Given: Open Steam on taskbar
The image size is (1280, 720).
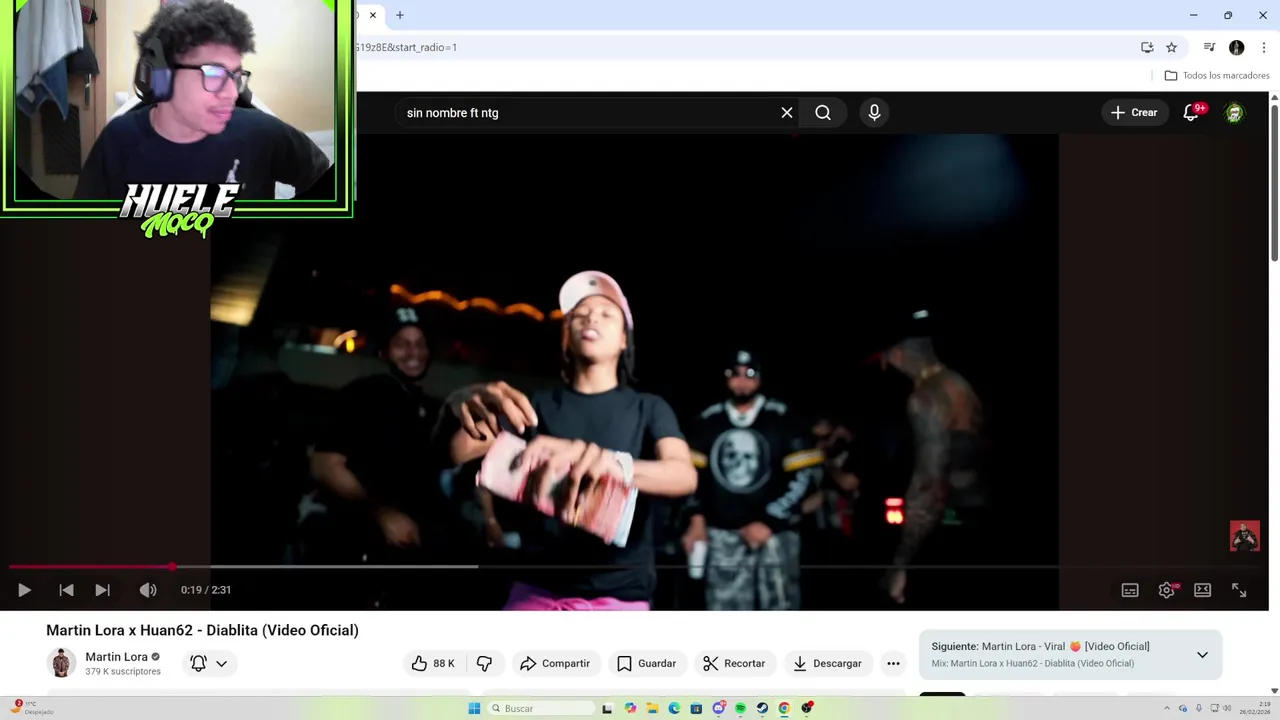Looking at the screenshot, I should 762,708.
